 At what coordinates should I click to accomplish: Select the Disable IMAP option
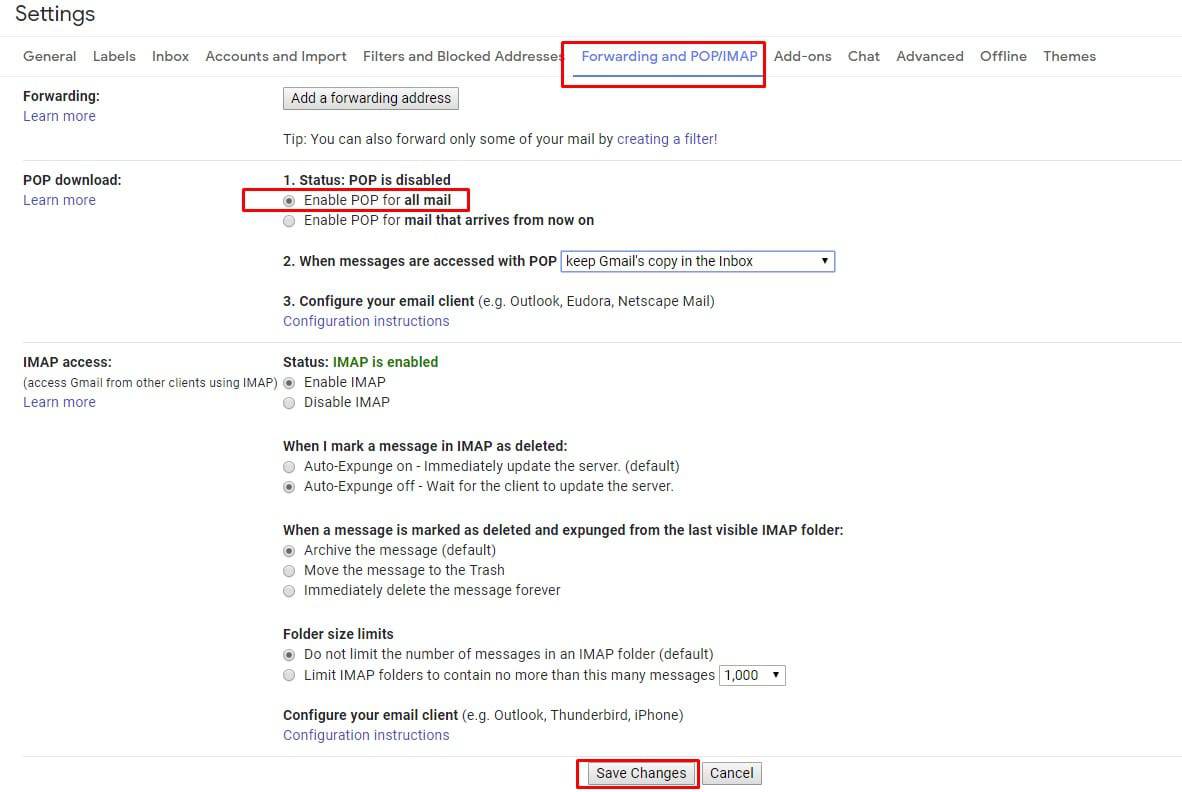tap(289, 402)
